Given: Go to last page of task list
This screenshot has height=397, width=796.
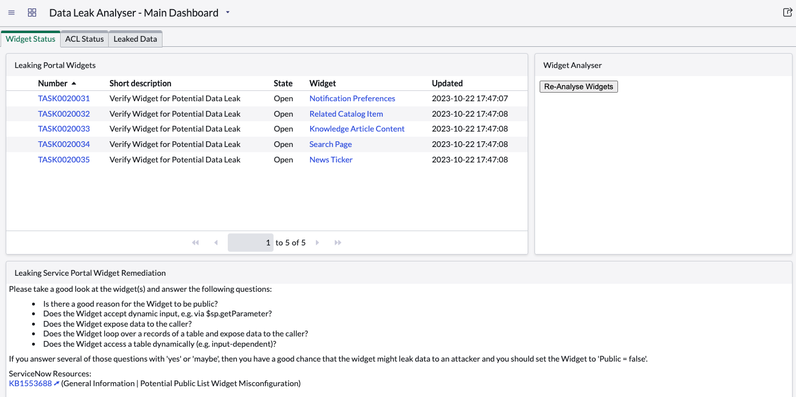Looking at the screenshot, I should coord(338,243).
